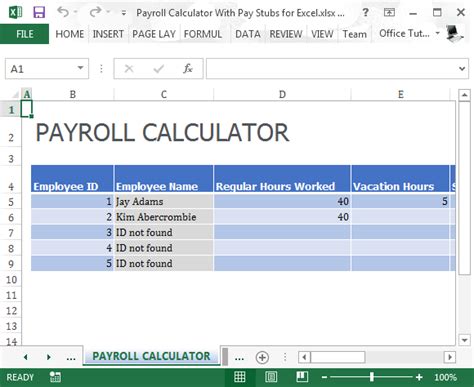Click the zoom slider handle

coord(372,377)
